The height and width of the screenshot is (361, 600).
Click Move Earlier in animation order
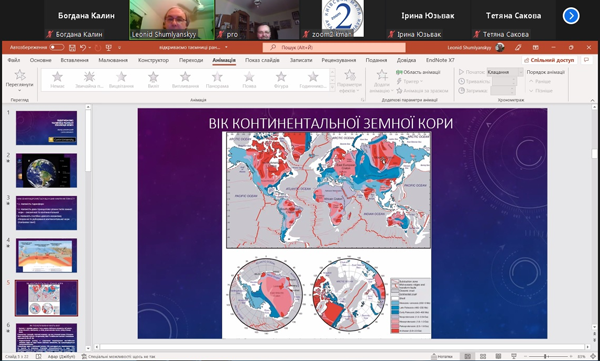pos(540,81)
